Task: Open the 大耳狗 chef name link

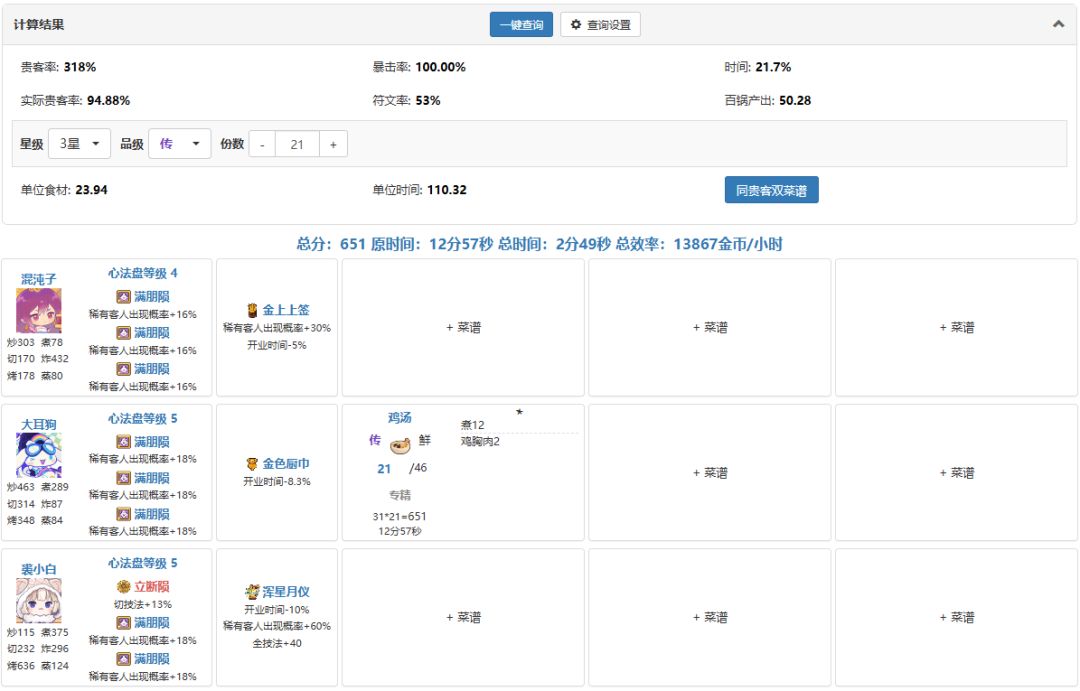Action: pos(39,424)
